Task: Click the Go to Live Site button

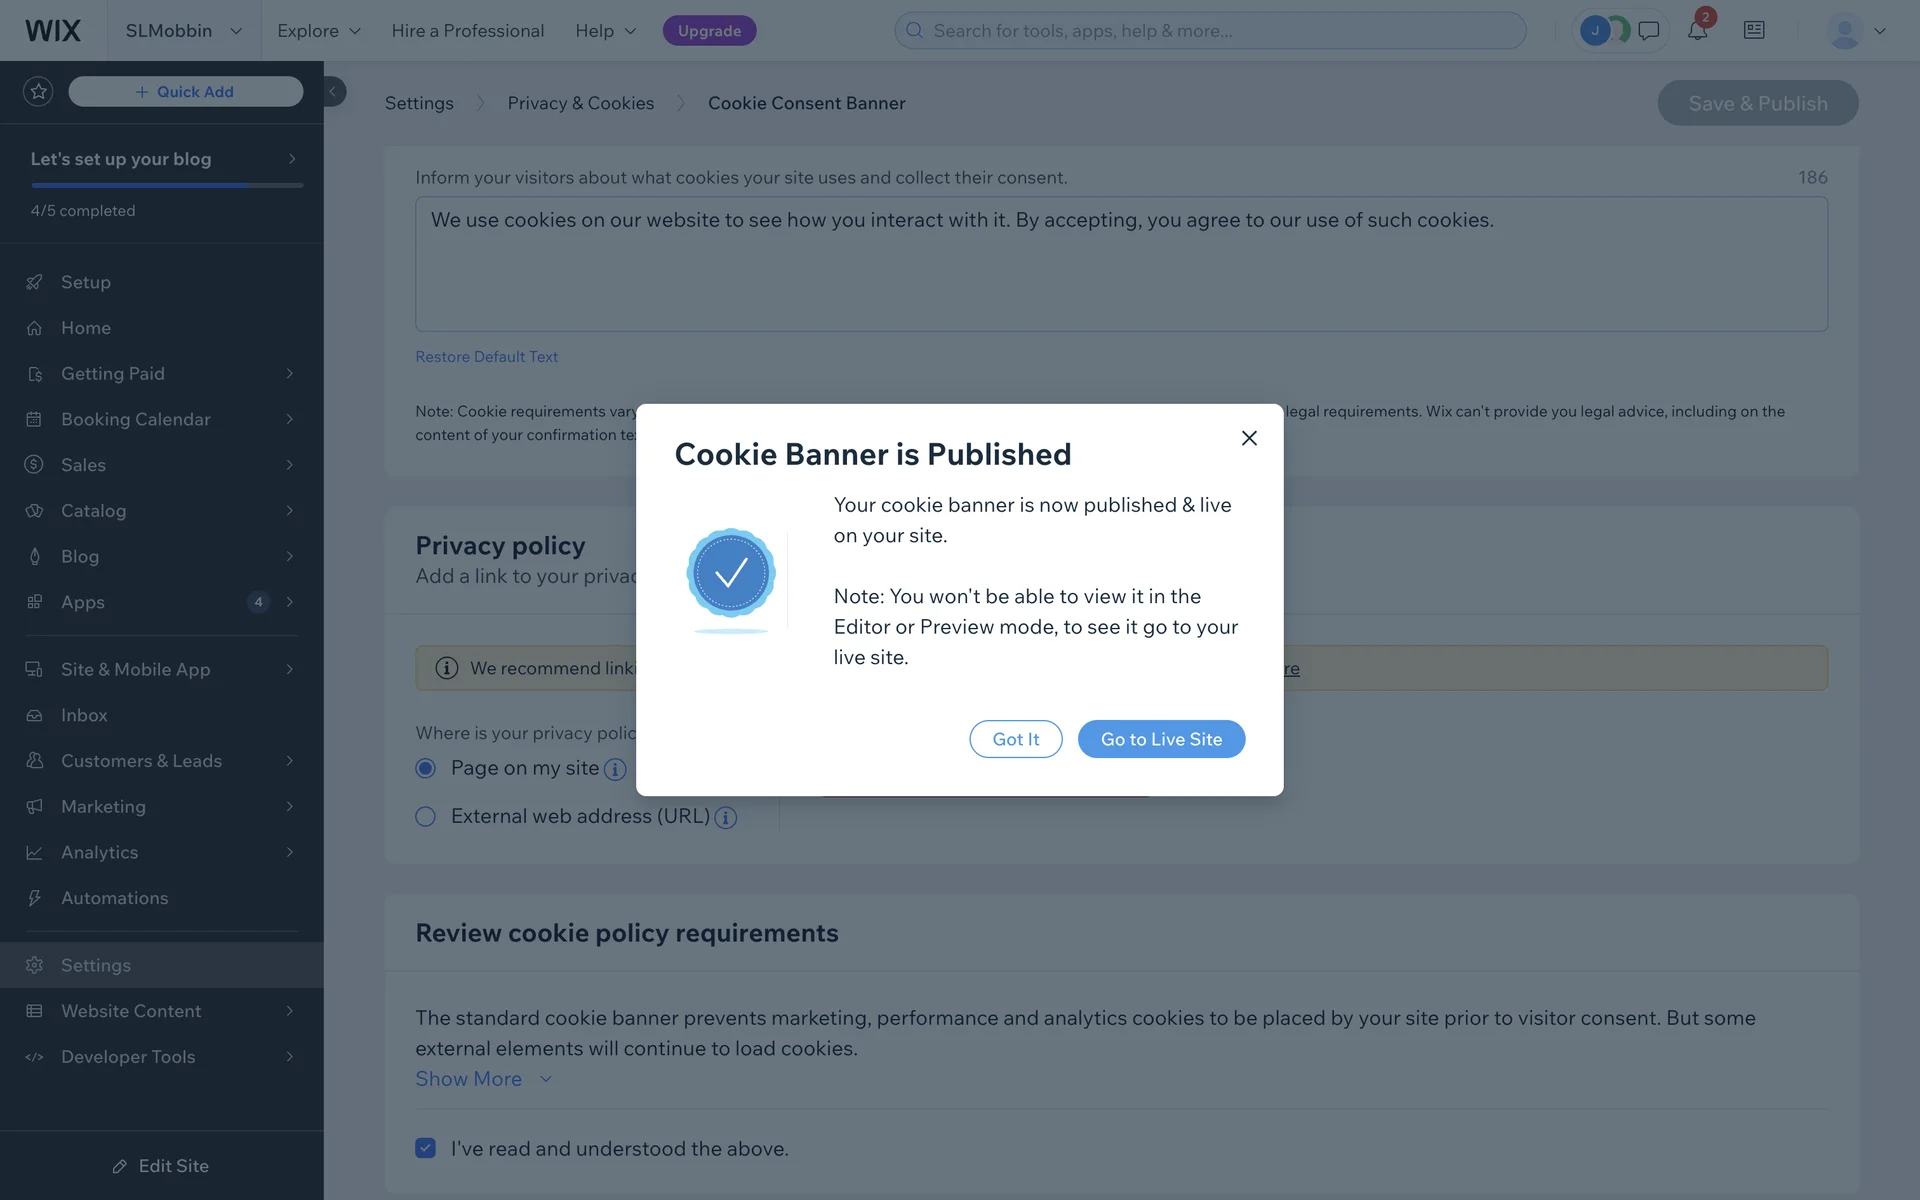Action: [1161, 739]
